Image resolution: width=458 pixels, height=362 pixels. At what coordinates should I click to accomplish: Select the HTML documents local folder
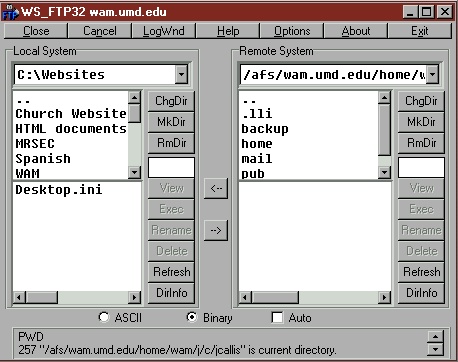71,129
